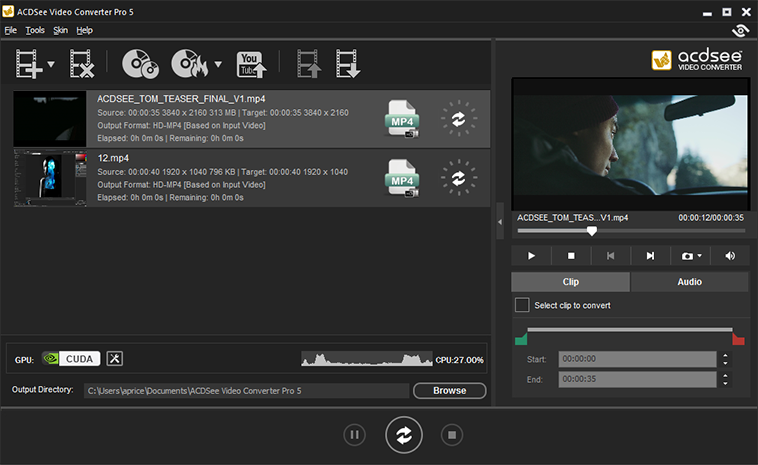Select the 12.mp4 video thumbnail
This screenshot has height=465, width=758.
coord(51,178)
